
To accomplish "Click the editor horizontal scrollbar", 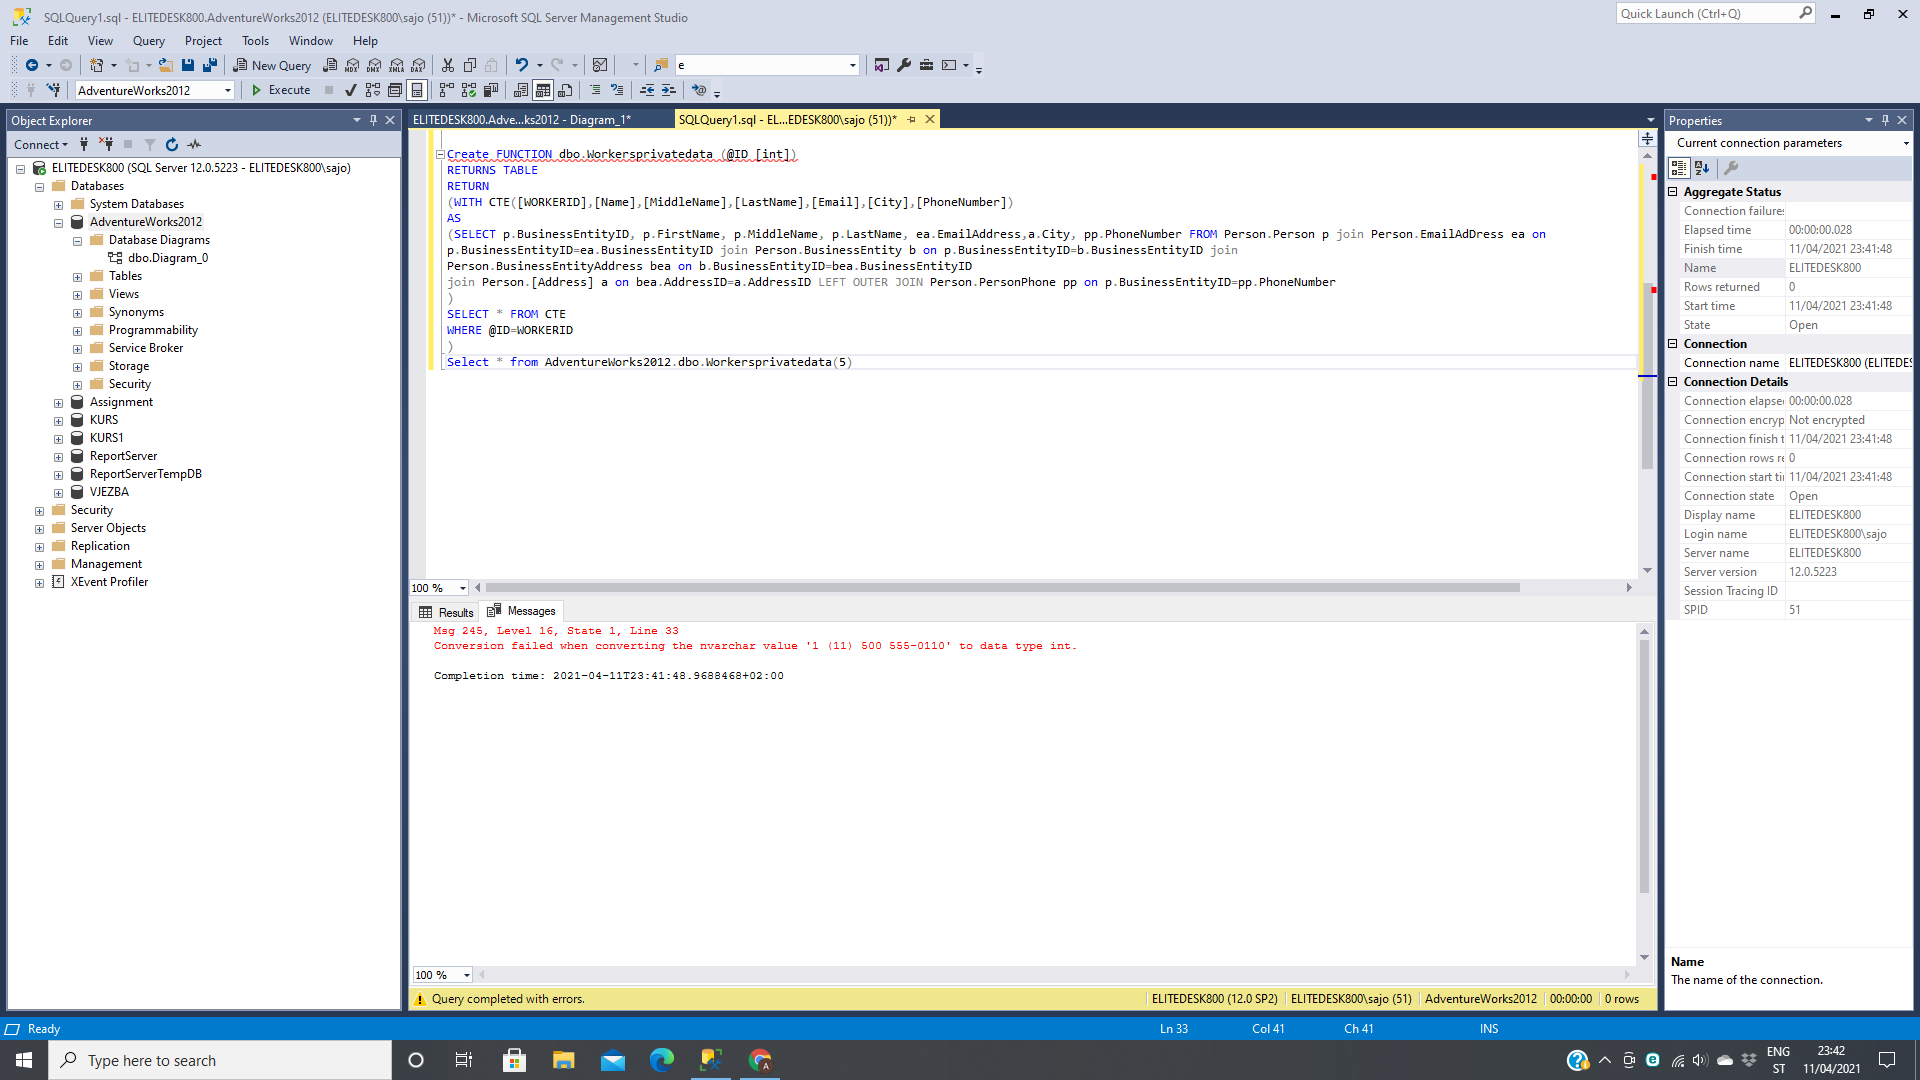I will (1000, 588).
